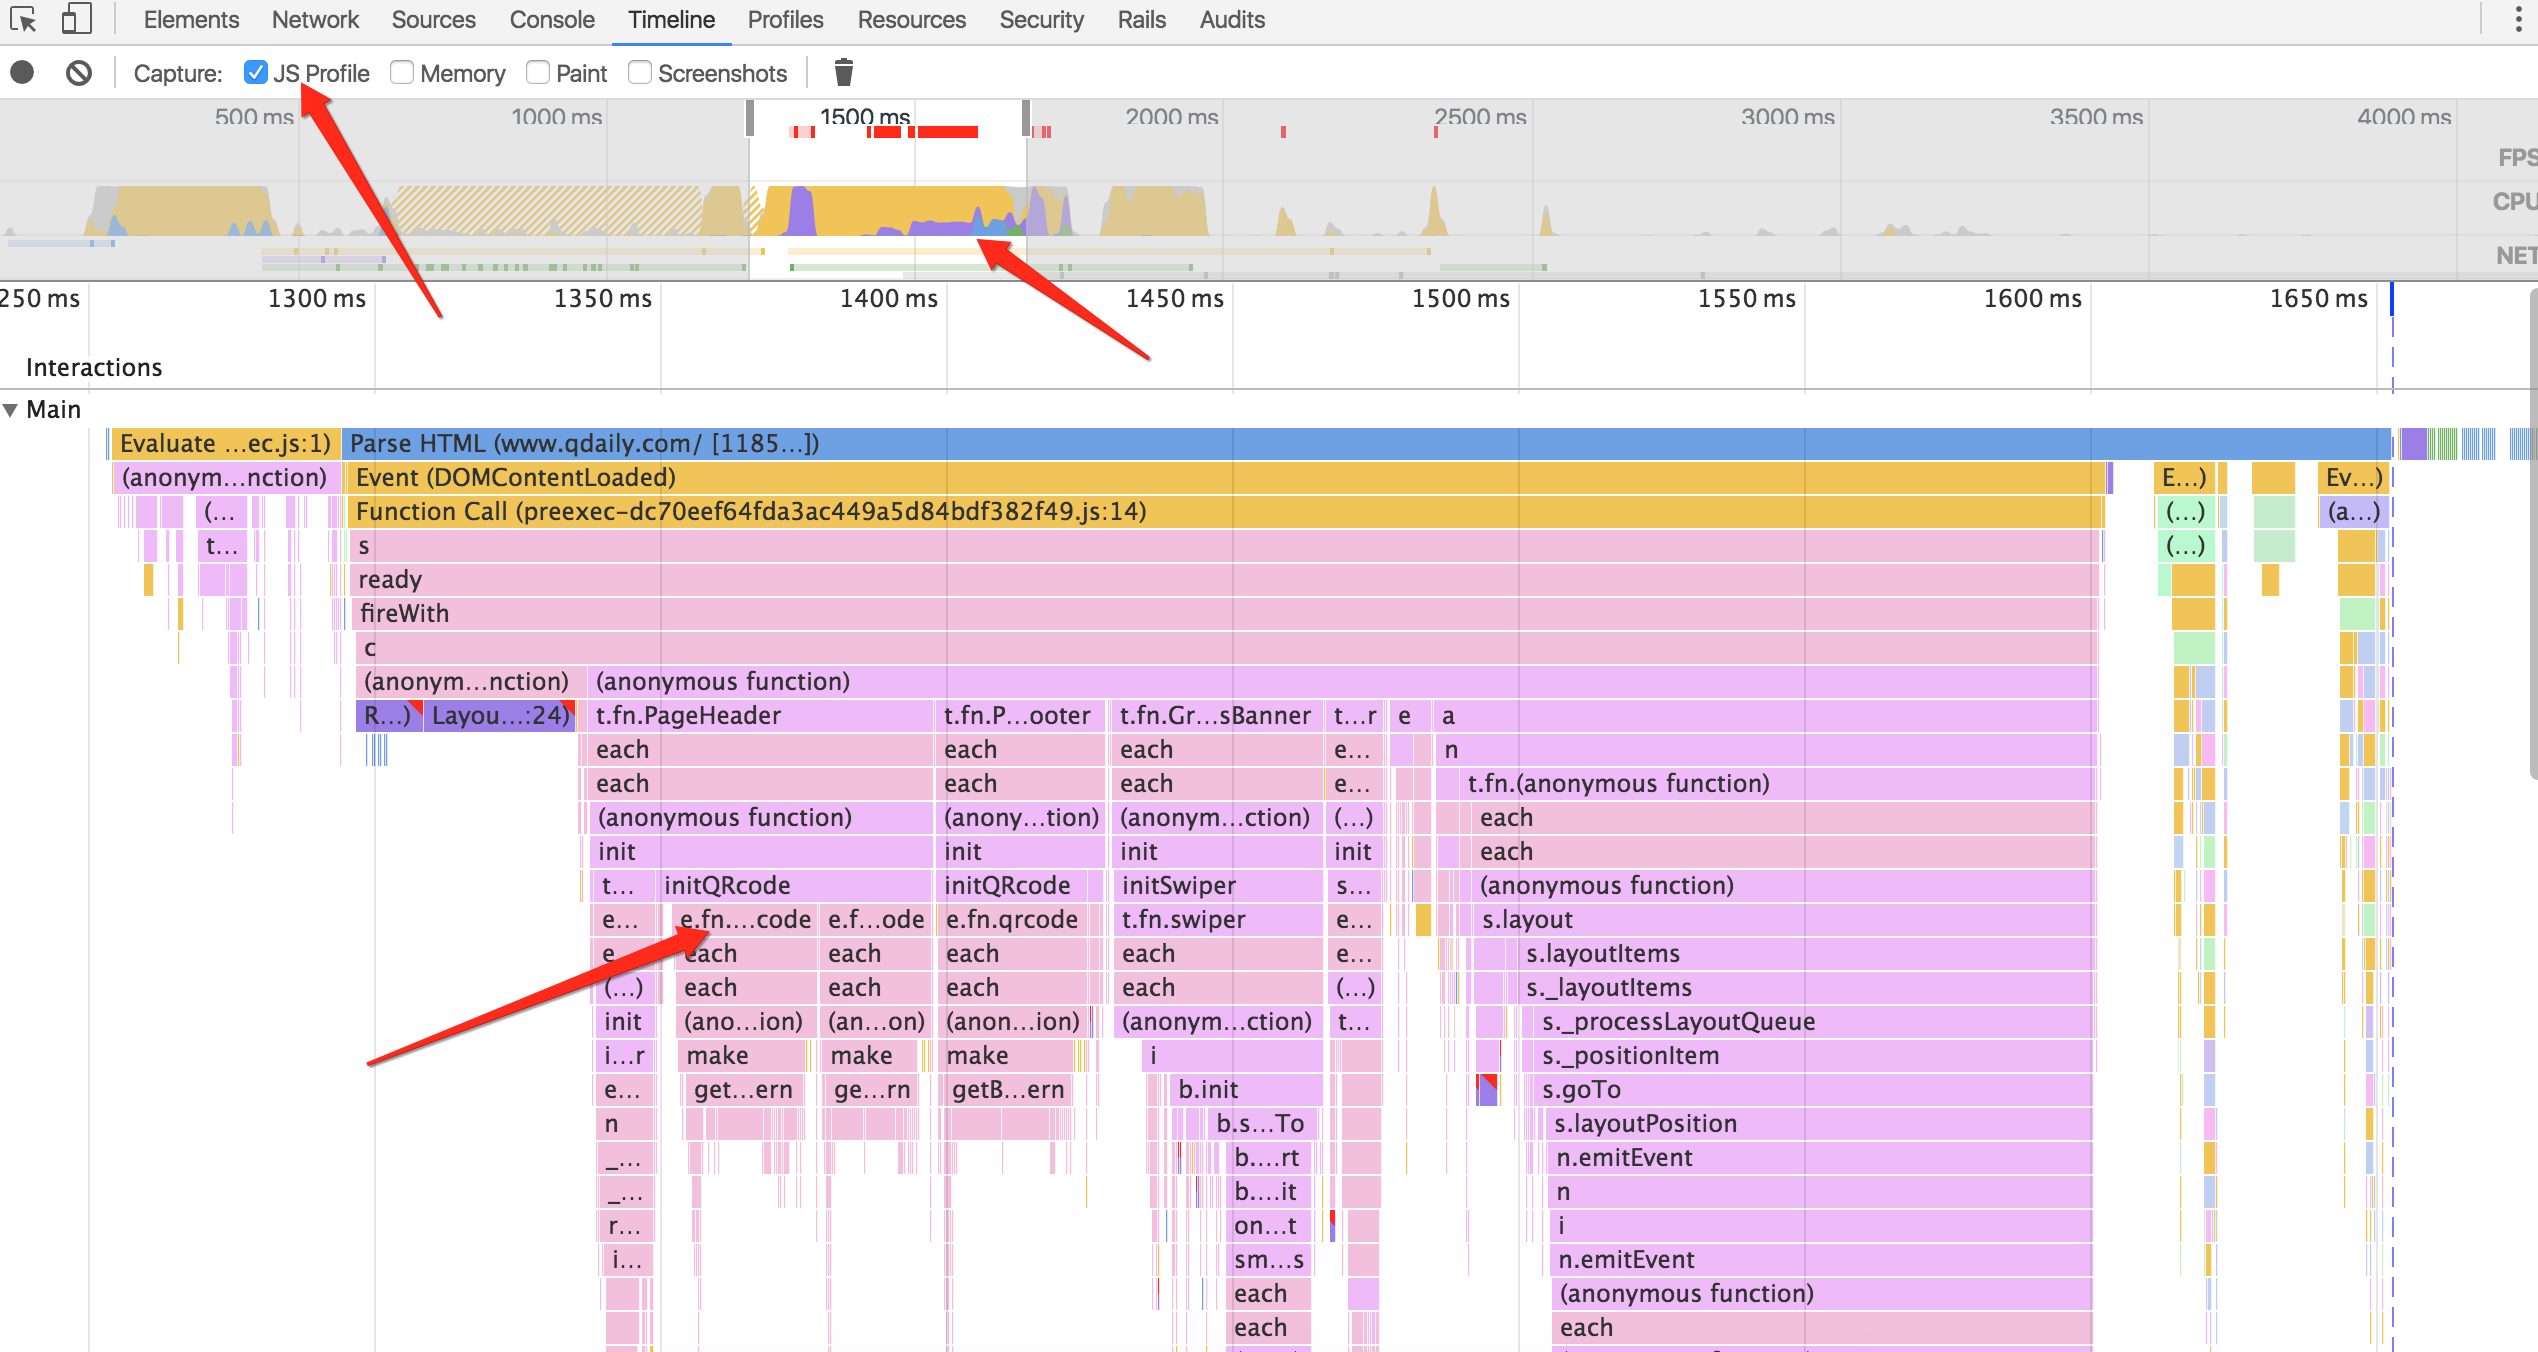
Task: Collapse the Main thread section
Action: (11, 410)
